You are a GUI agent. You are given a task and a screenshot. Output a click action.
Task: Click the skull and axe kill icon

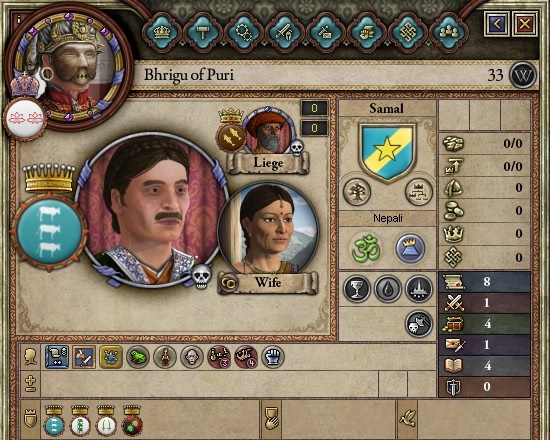coord(419,323)
